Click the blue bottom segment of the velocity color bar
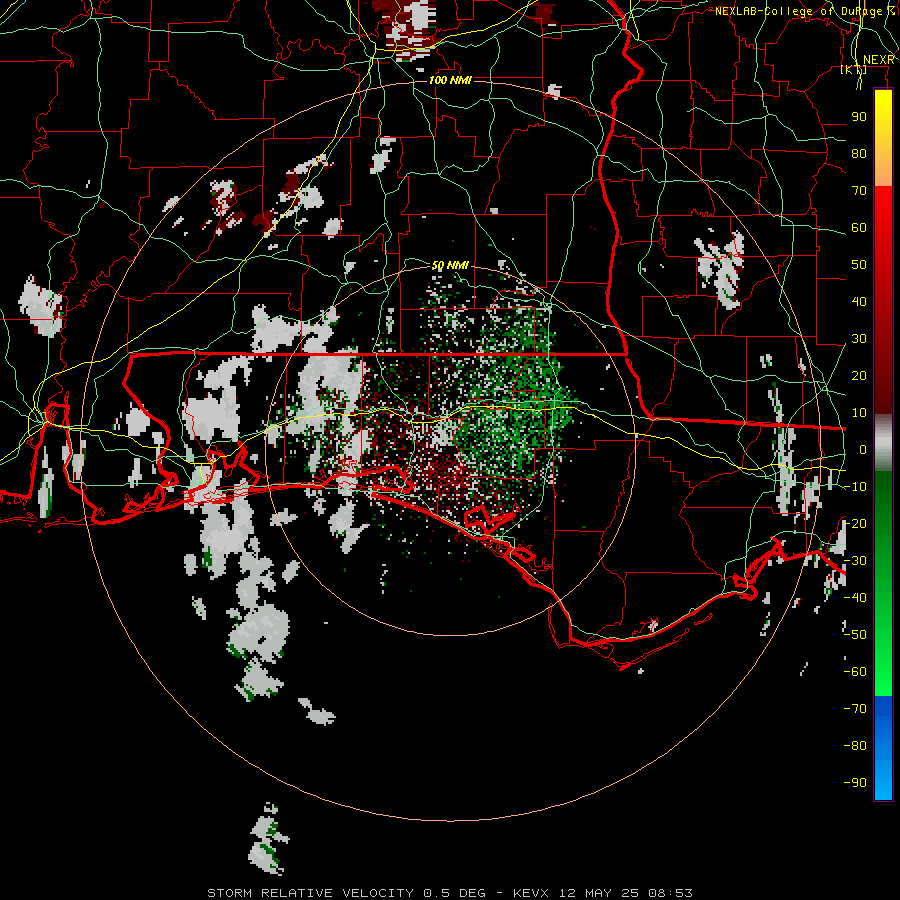900x900 pixels. coord(883,747)
